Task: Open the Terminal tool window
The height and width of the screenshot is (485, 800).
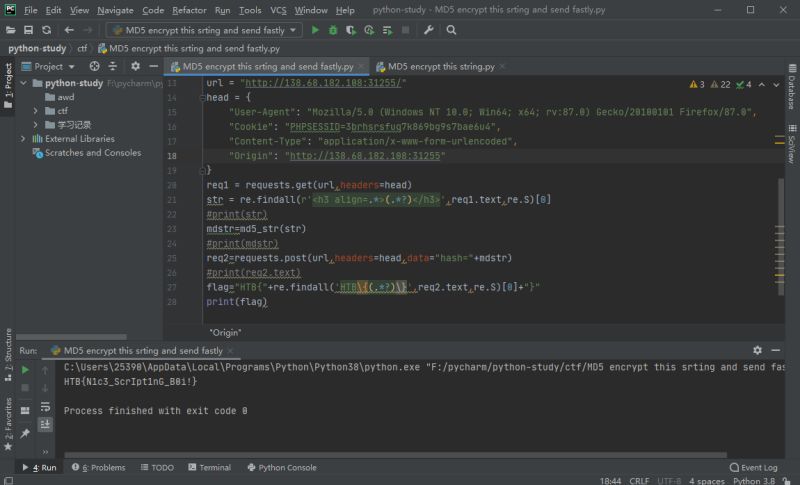Action: tap(209, 468)
